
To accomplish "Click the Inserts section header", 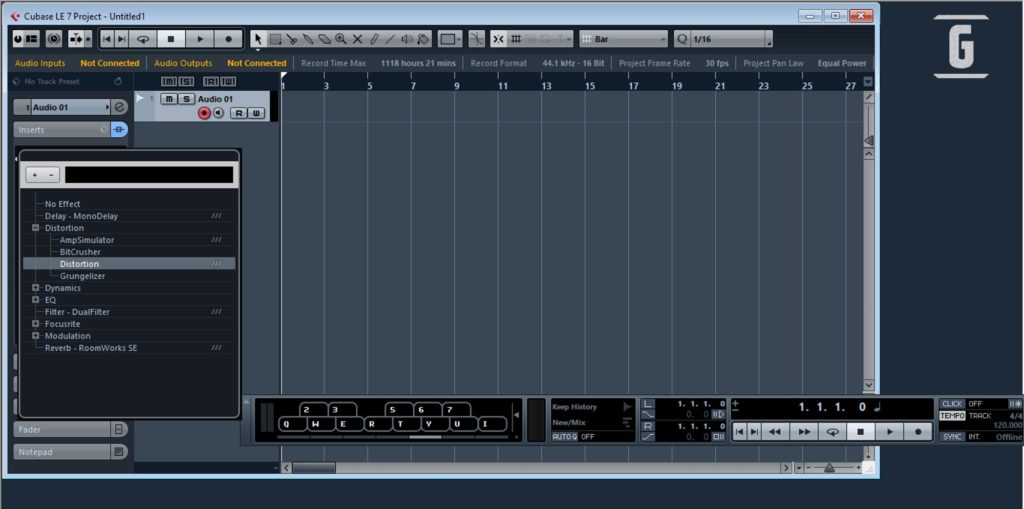I will click(62, 130).
